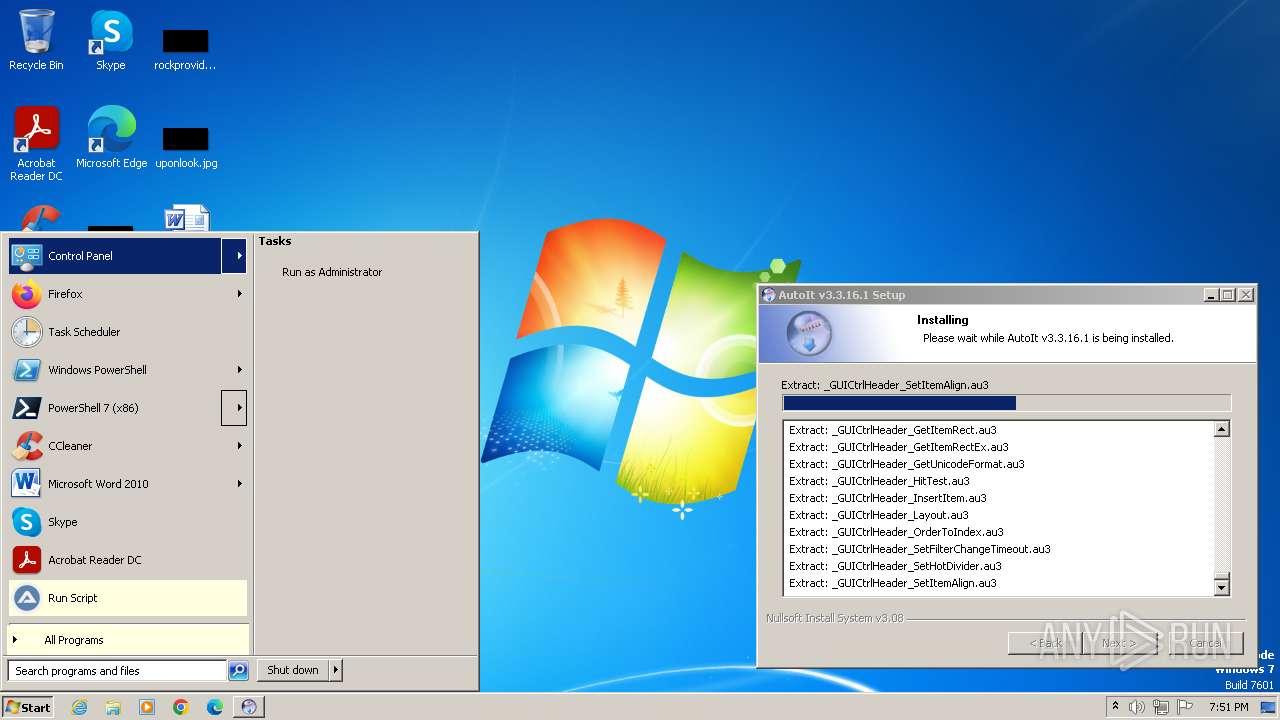Minimize the AutoIt Setup window
The width and height of the screenshot is (1280, 720).
tap(1212, 295)
